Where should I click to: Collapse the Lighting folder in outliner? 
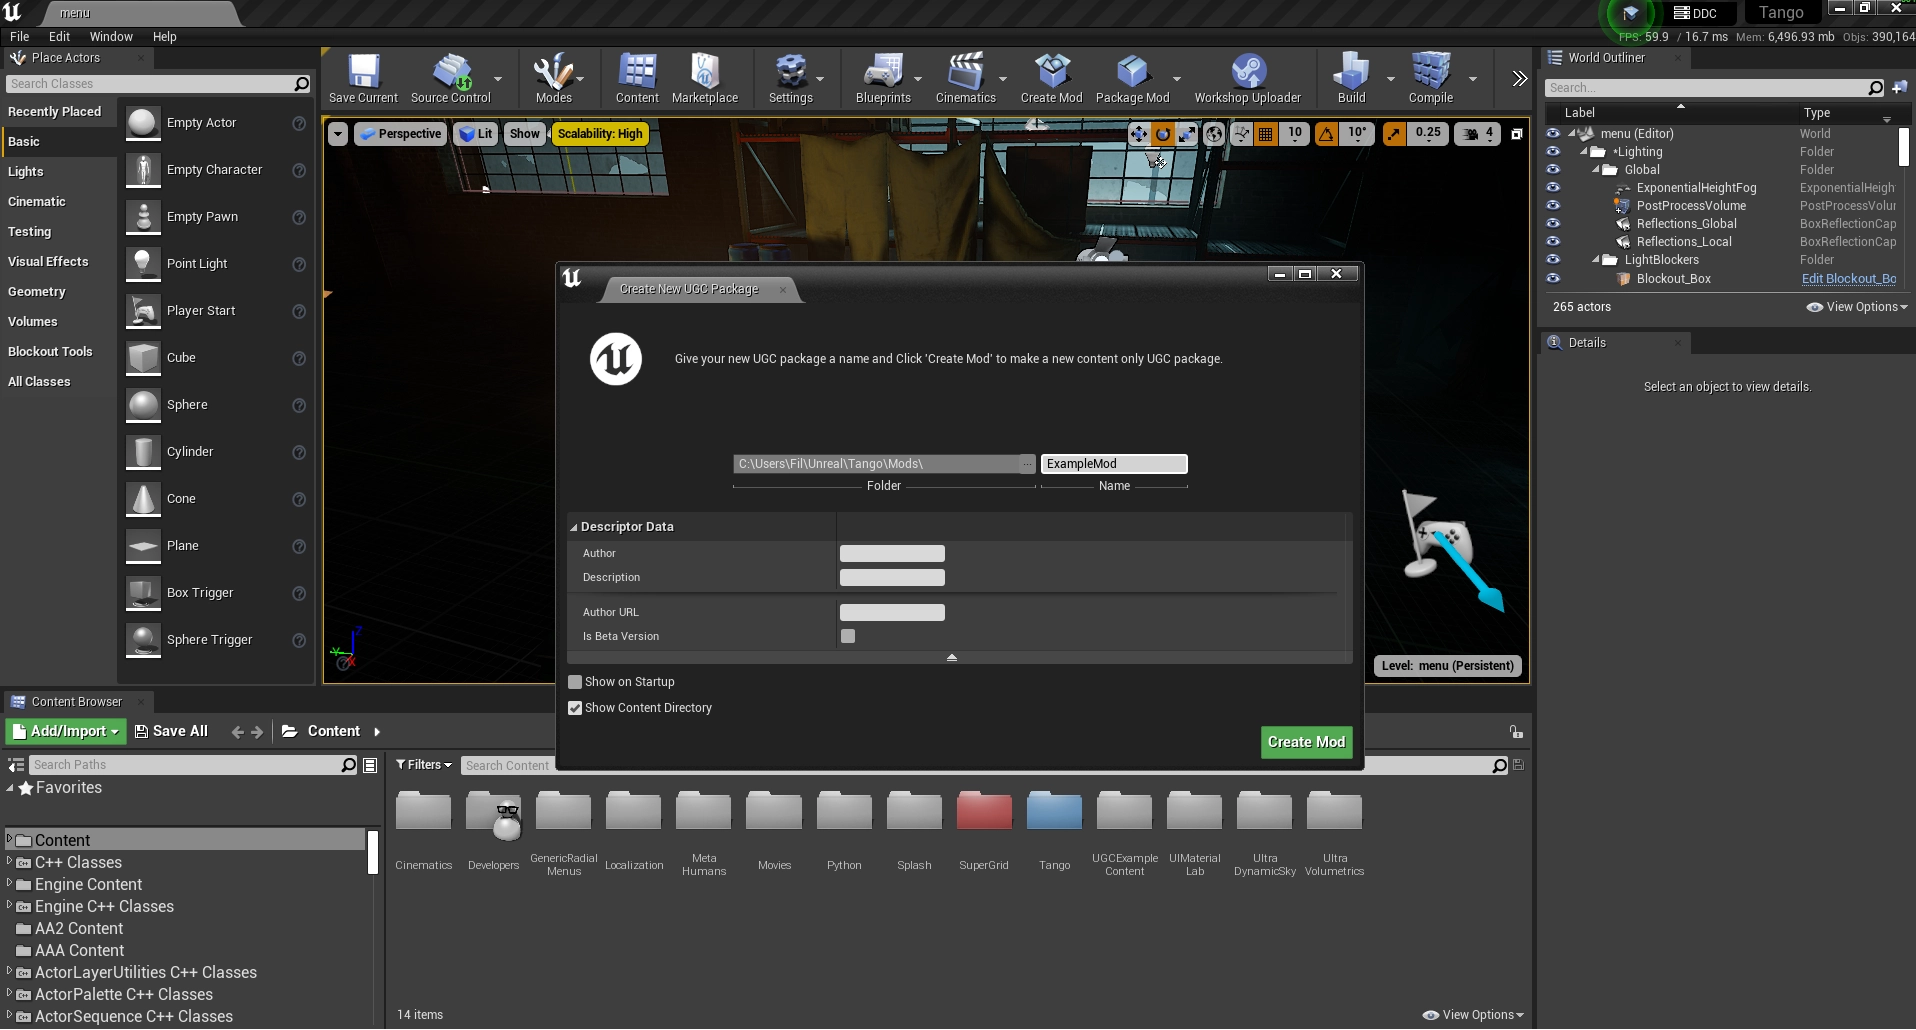click(1584, 152)
